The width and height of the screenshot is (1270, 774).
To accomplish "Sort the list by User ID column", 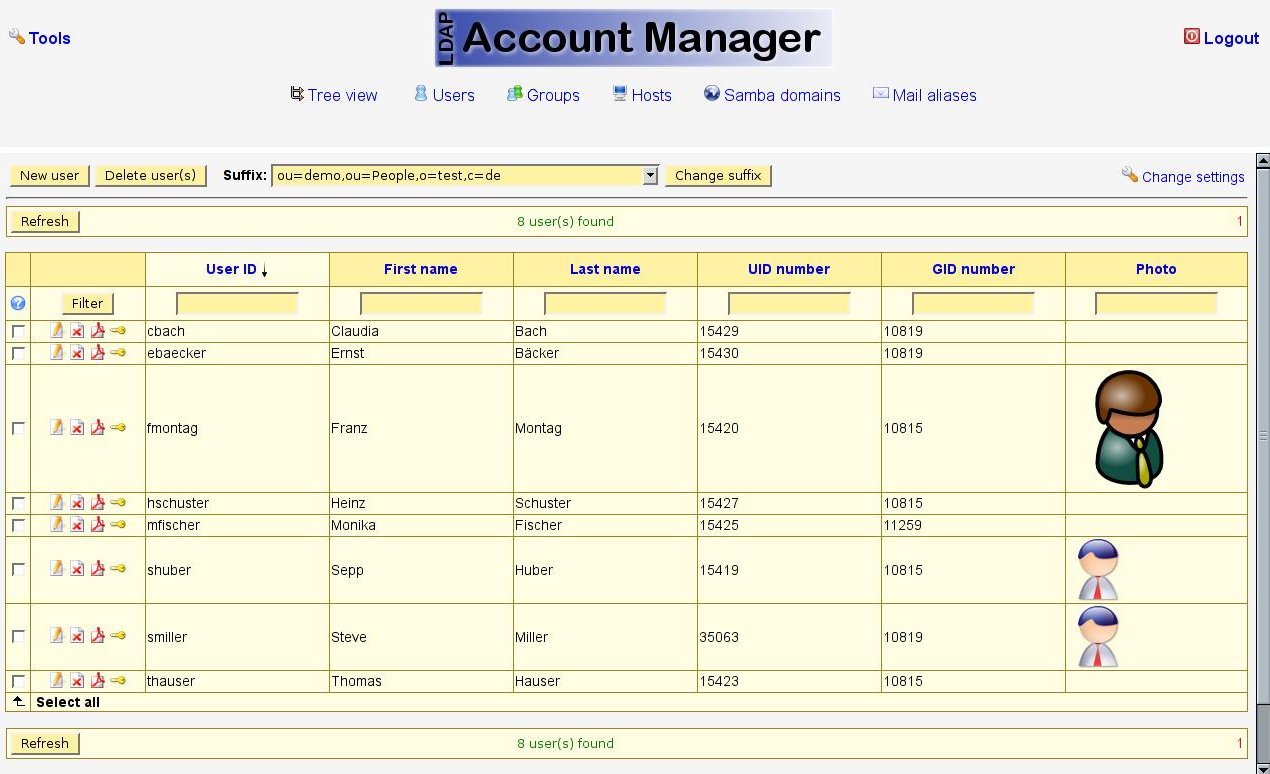I will click(231, 269).
